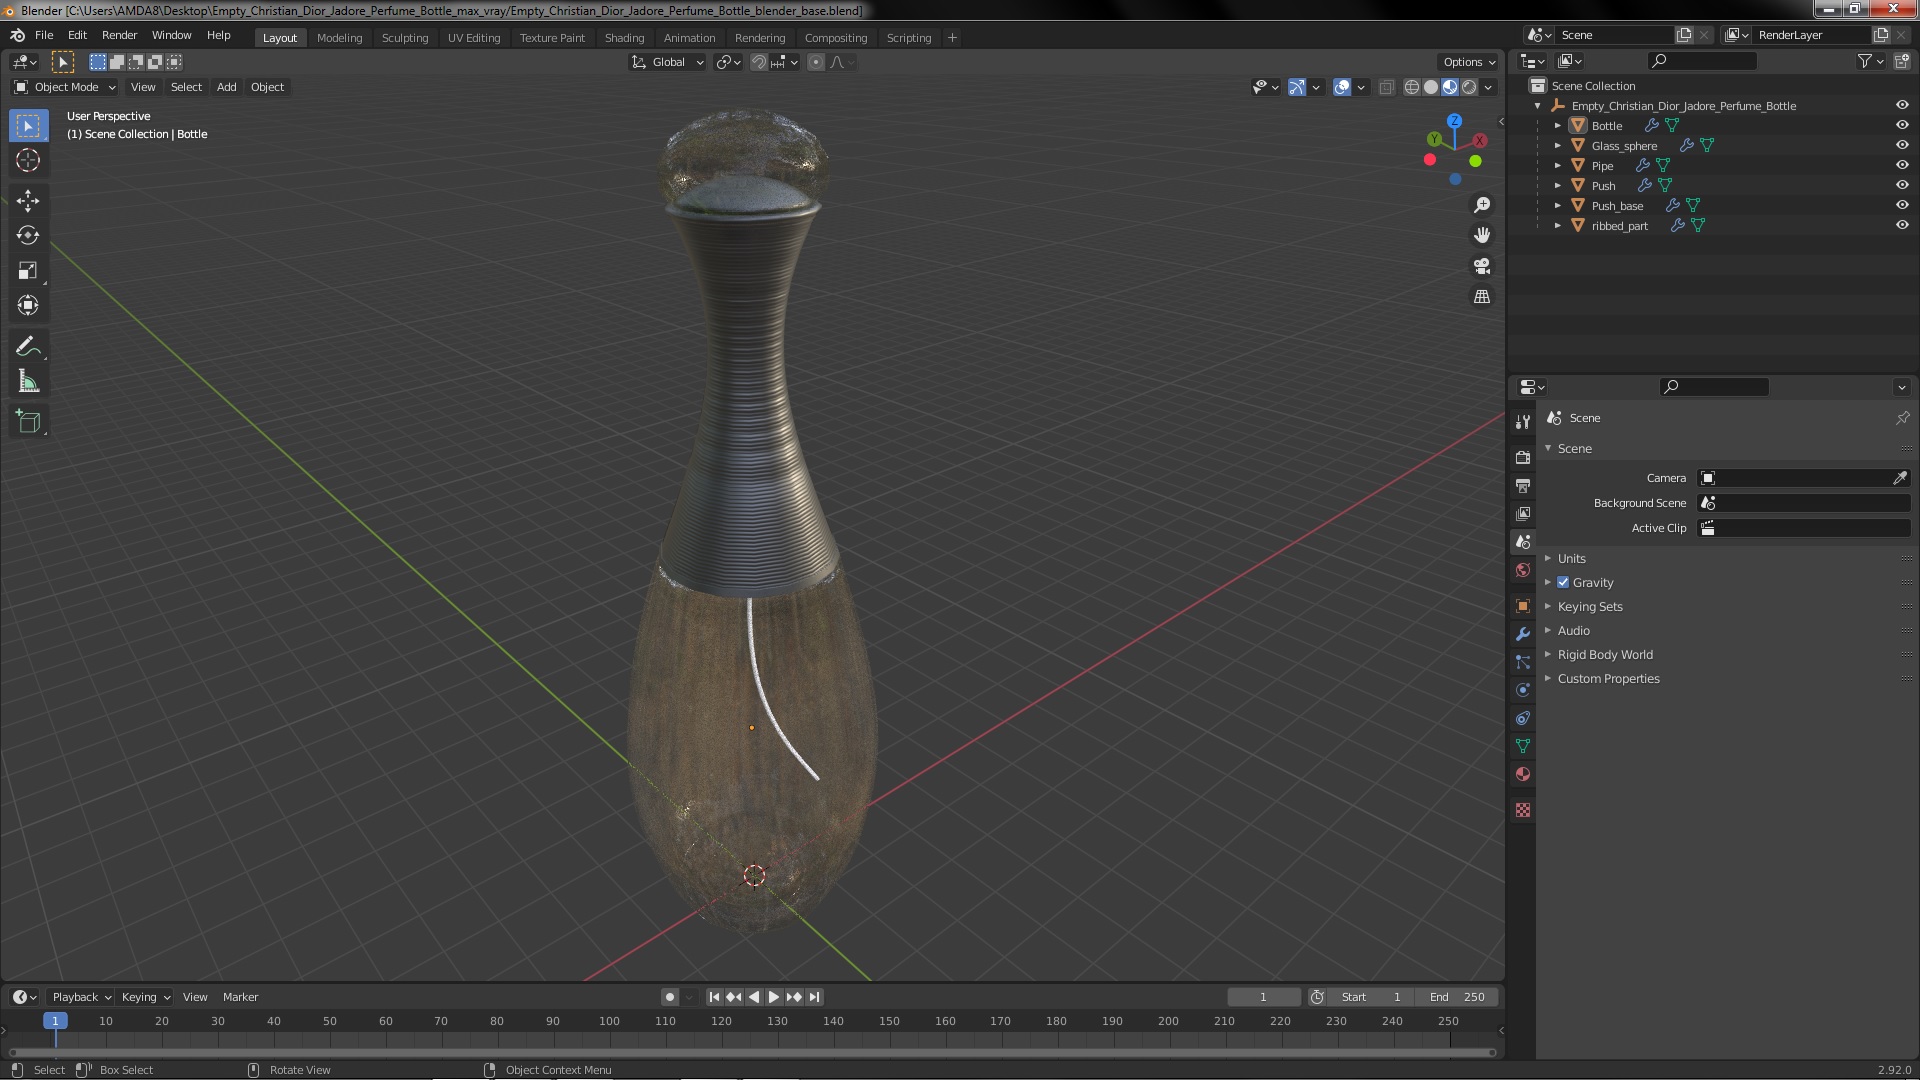Click the Options button

tap(1469, 62)
